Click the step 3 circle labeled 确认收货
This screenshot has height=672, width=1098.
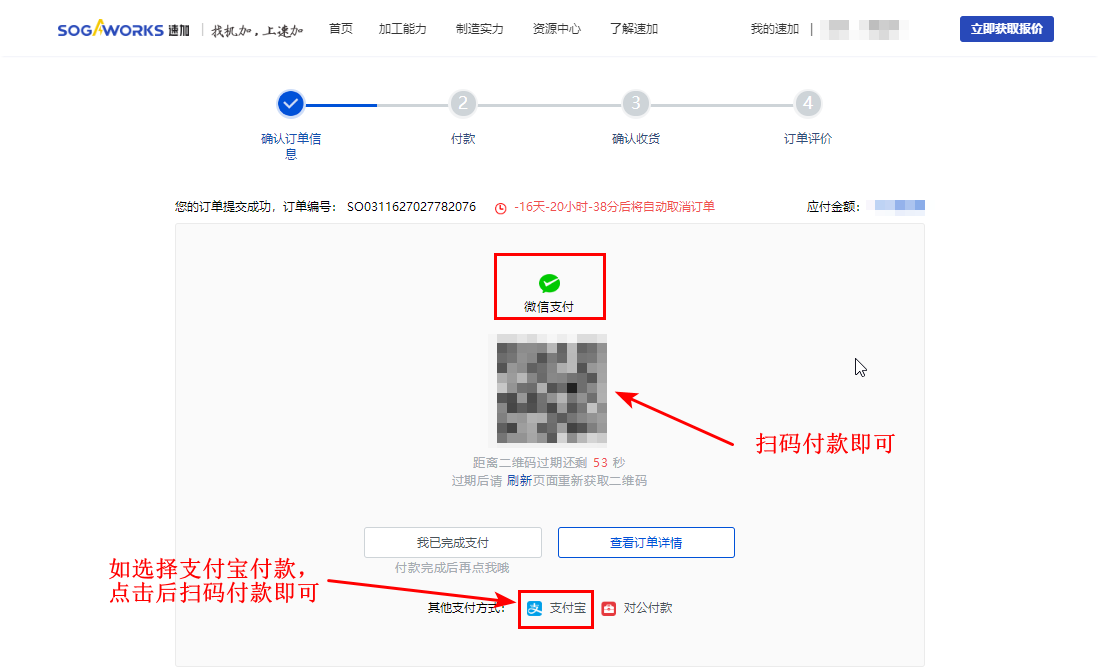pyautogui.click(x=635, y=103)
